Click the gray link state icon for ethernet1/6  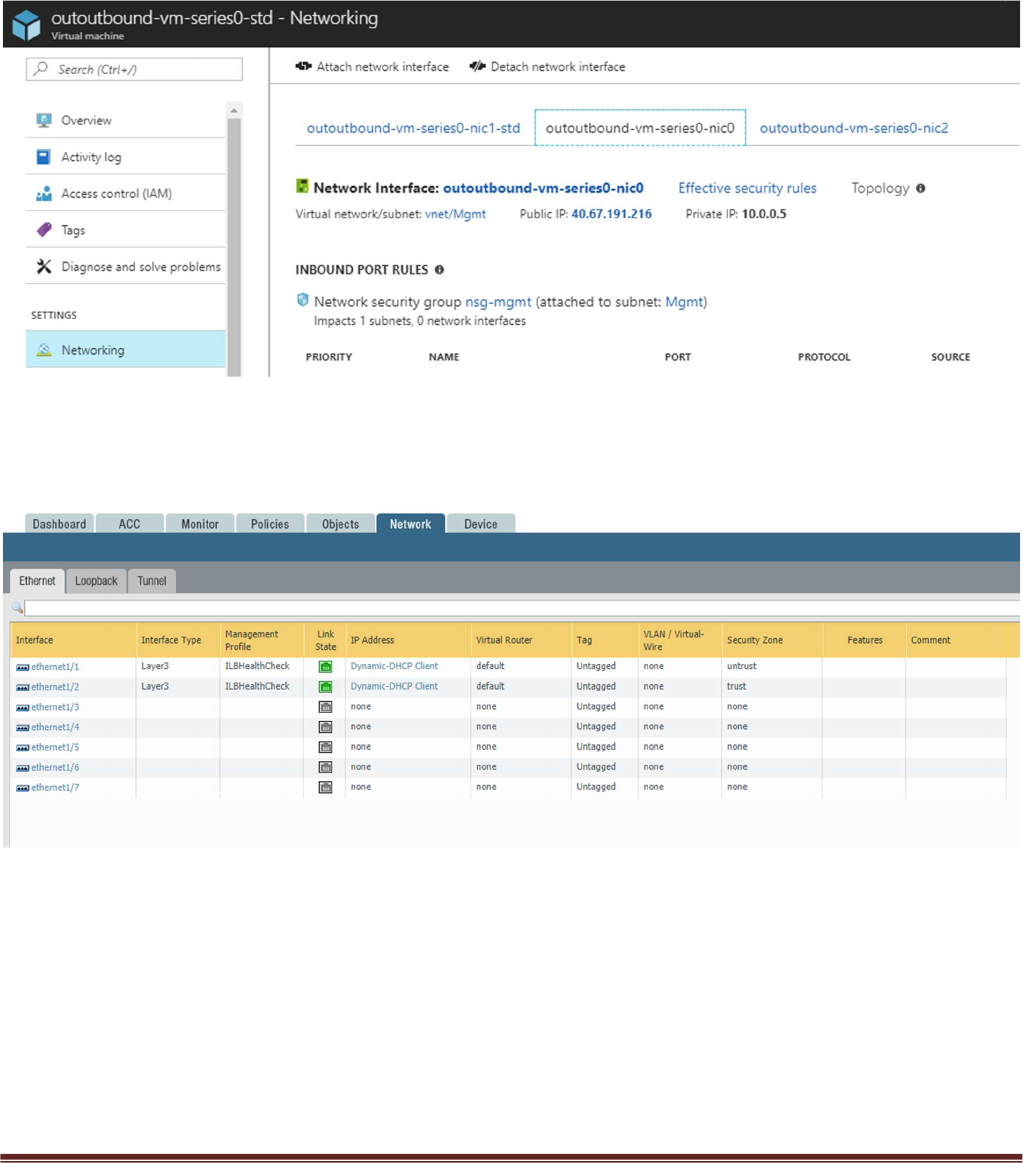coord(325,767)
